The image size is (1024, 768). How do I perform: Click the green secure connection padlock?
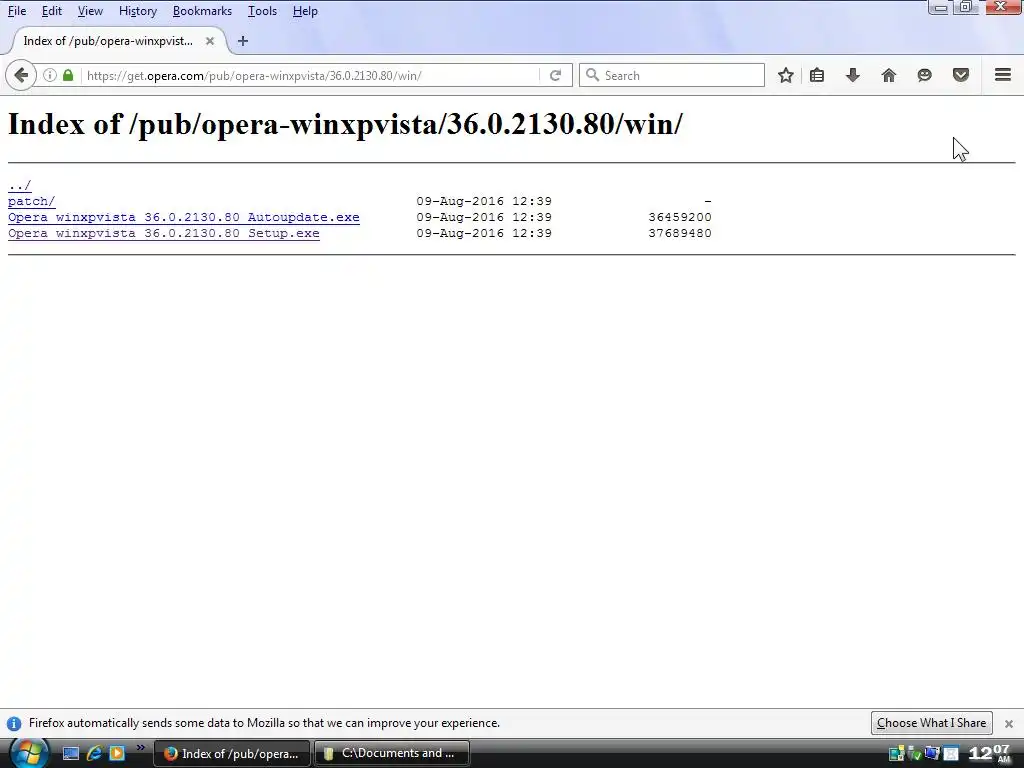[68, 75]
